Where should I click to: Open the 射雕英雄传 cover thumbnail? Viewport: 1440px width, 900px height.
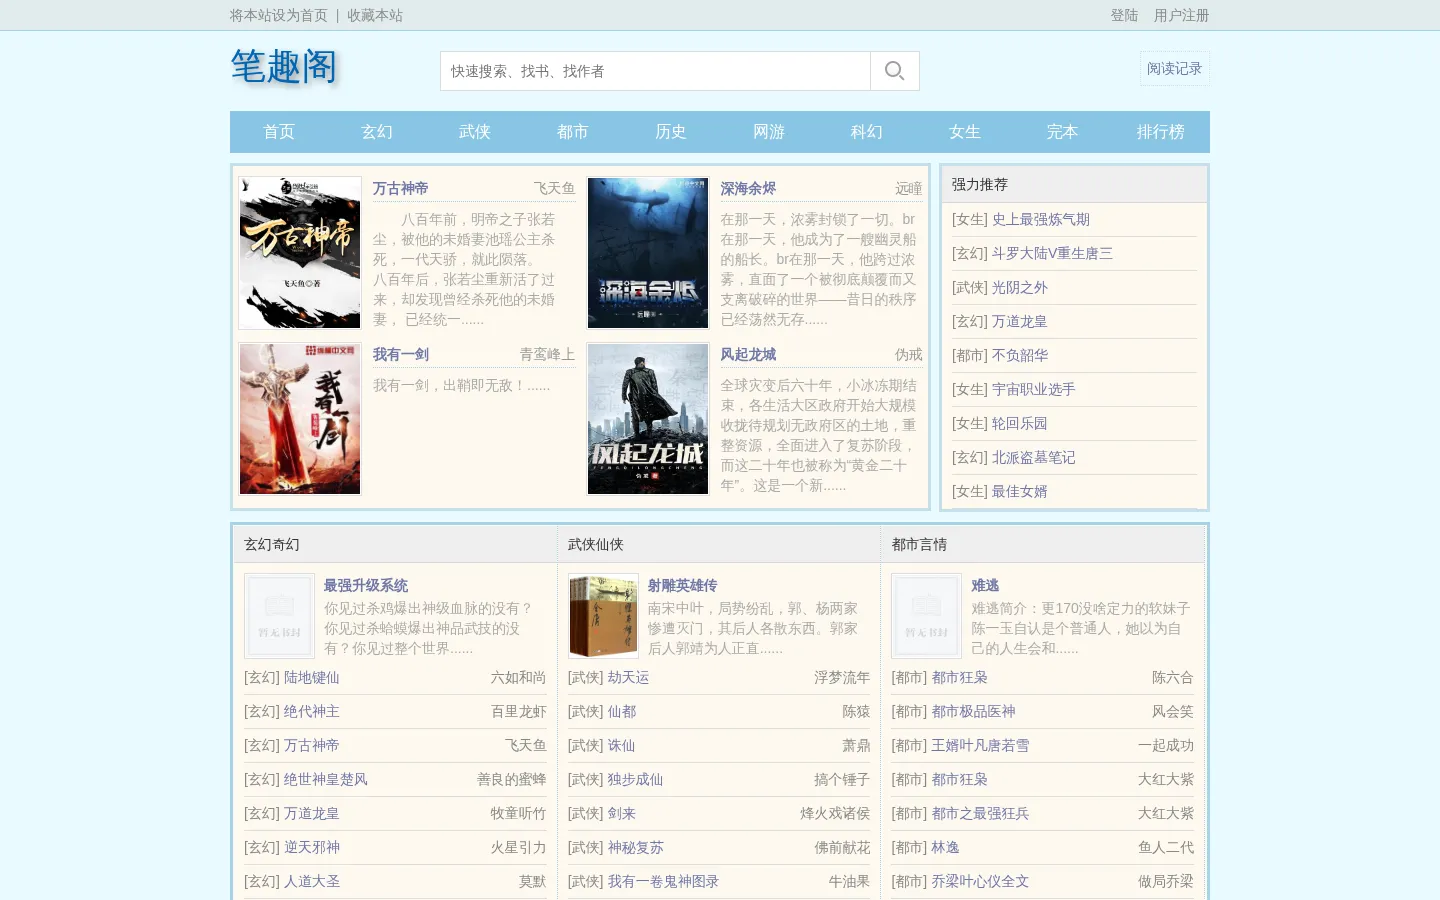coord(603,616)
